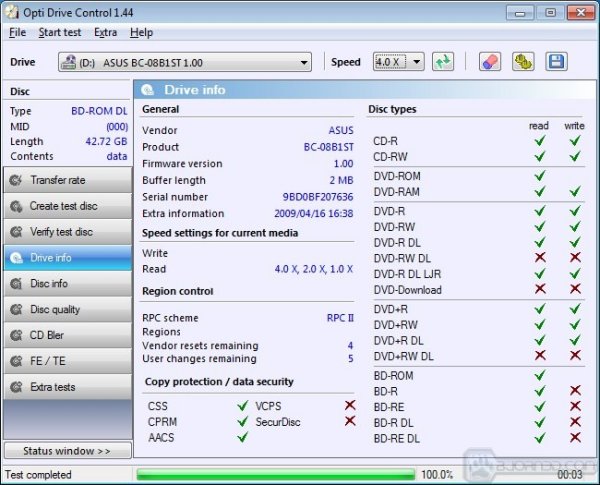Open the Help menu

[141, 33]
